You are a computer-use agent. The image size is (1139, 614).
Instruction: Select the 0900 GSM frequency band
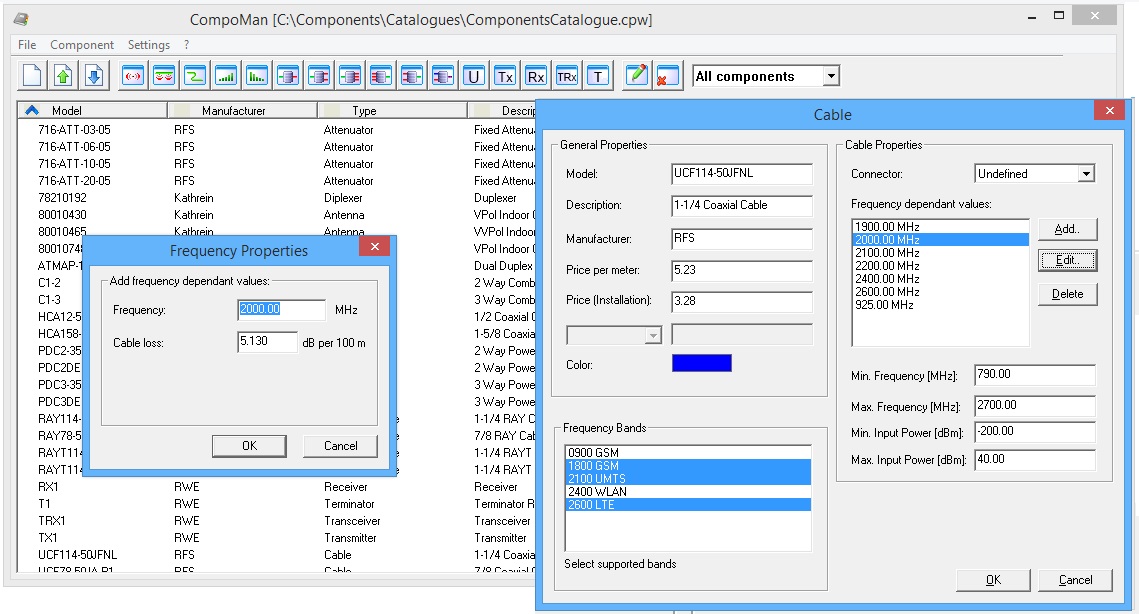coord(592,452)
